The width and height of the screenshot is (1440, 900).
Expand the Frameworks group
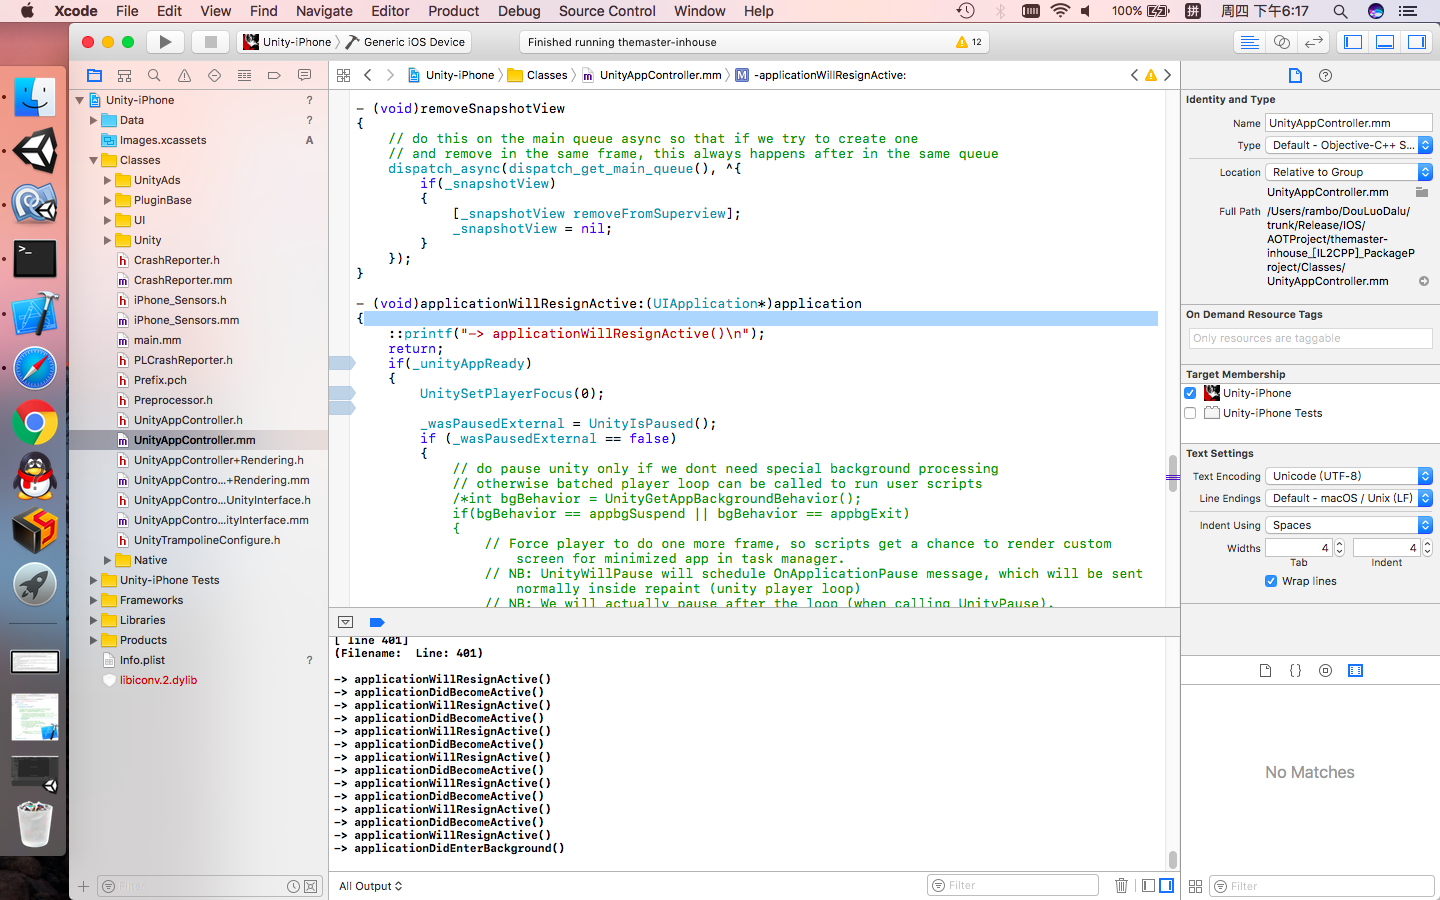coord(94,600)
